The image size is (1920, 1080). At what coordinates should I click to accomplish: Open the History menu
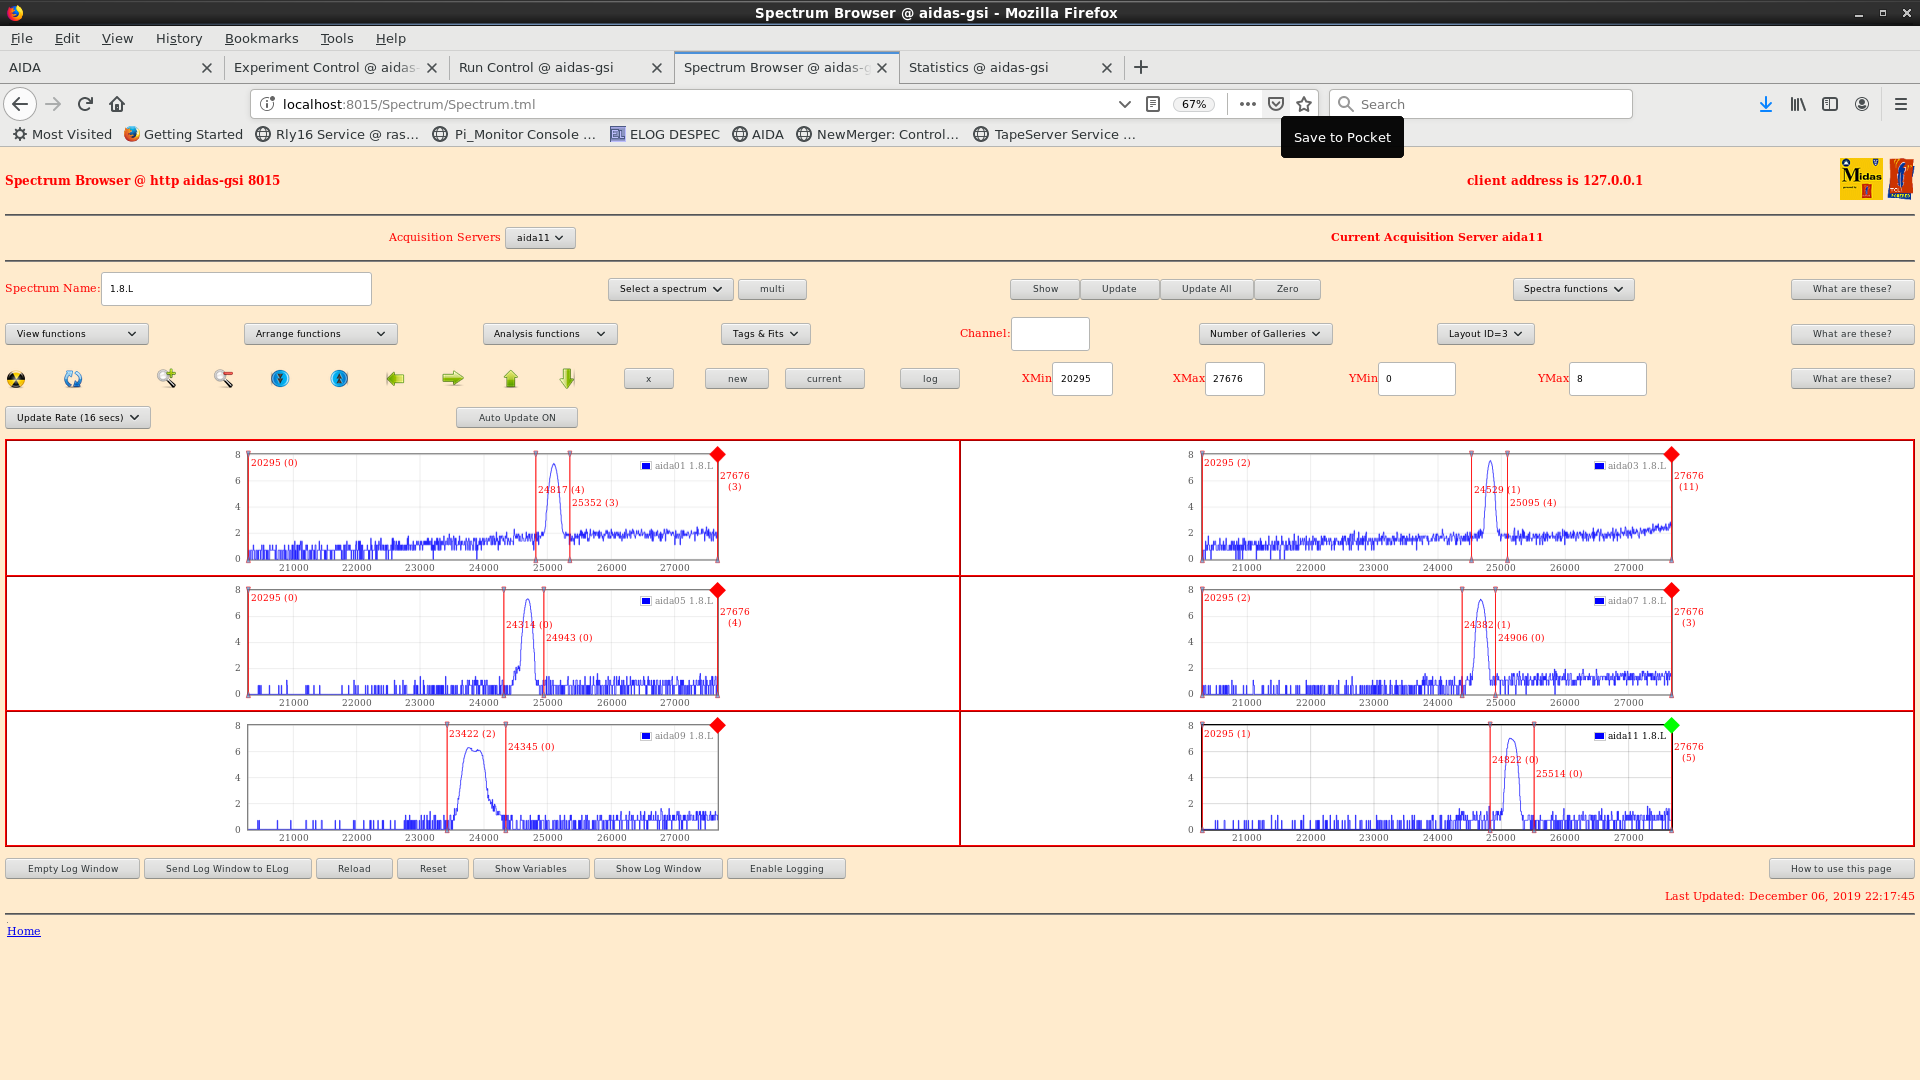[x=179, y=38]
